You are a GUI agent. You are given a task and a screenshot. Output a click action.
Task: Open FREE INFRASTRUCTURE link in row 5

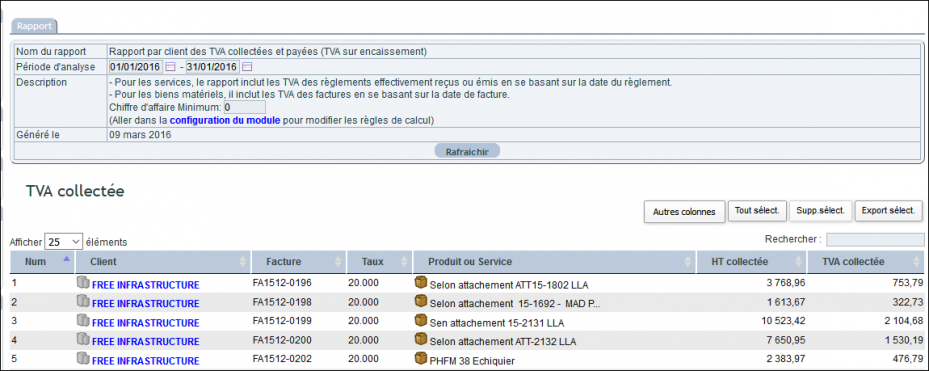[146, 361]
